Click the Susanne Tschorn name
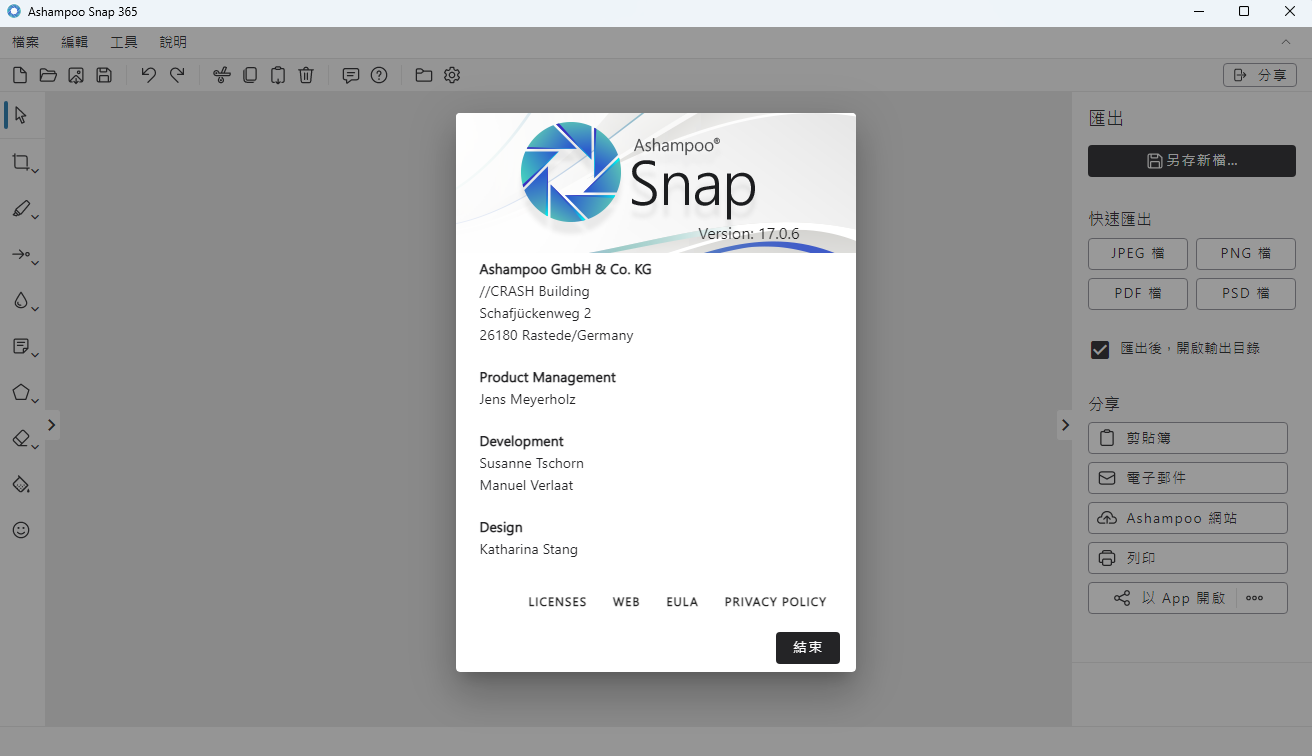 click(532, 464)
